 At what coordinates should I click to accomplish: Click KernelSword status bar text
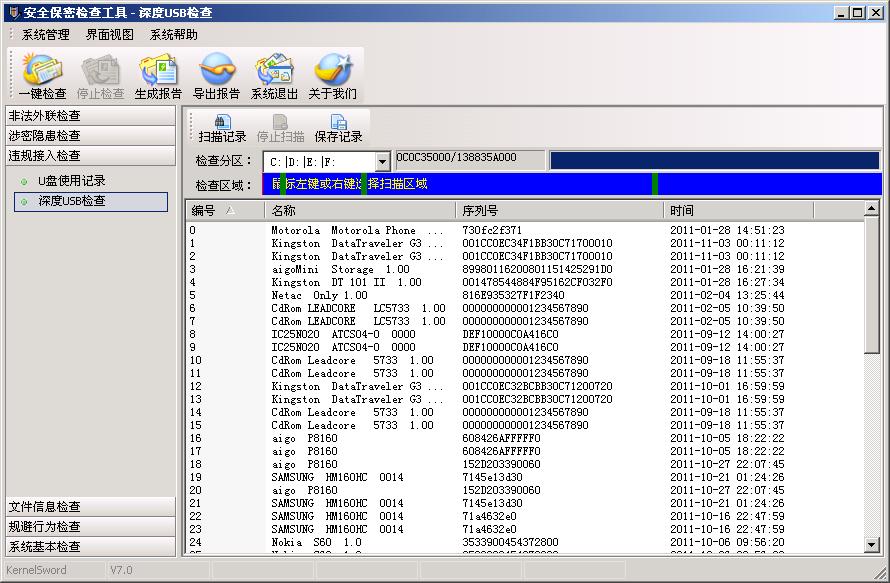pyautogui.click(x=36, y=570)
